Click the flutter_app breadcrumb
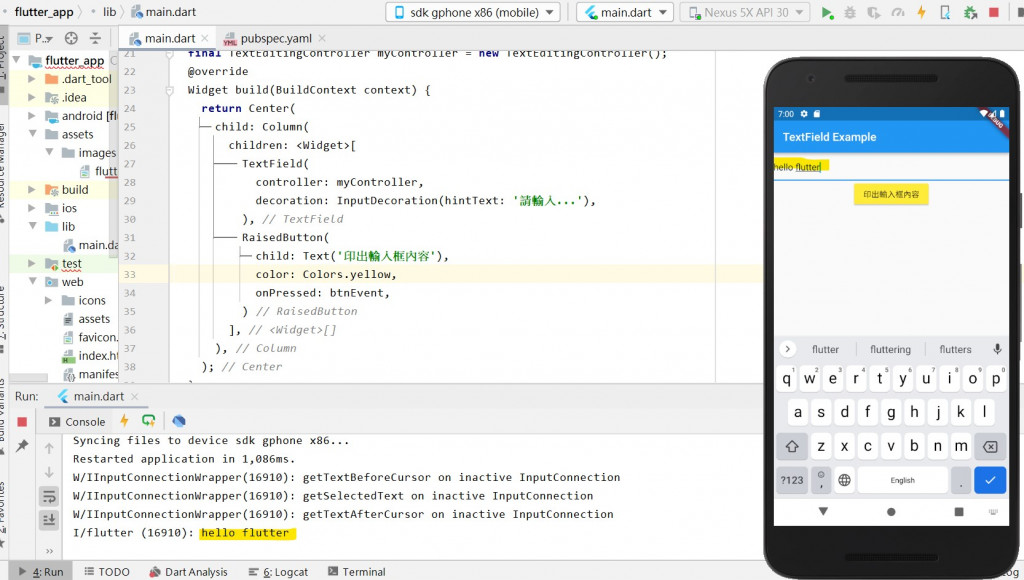 click(x=44, y=12)
